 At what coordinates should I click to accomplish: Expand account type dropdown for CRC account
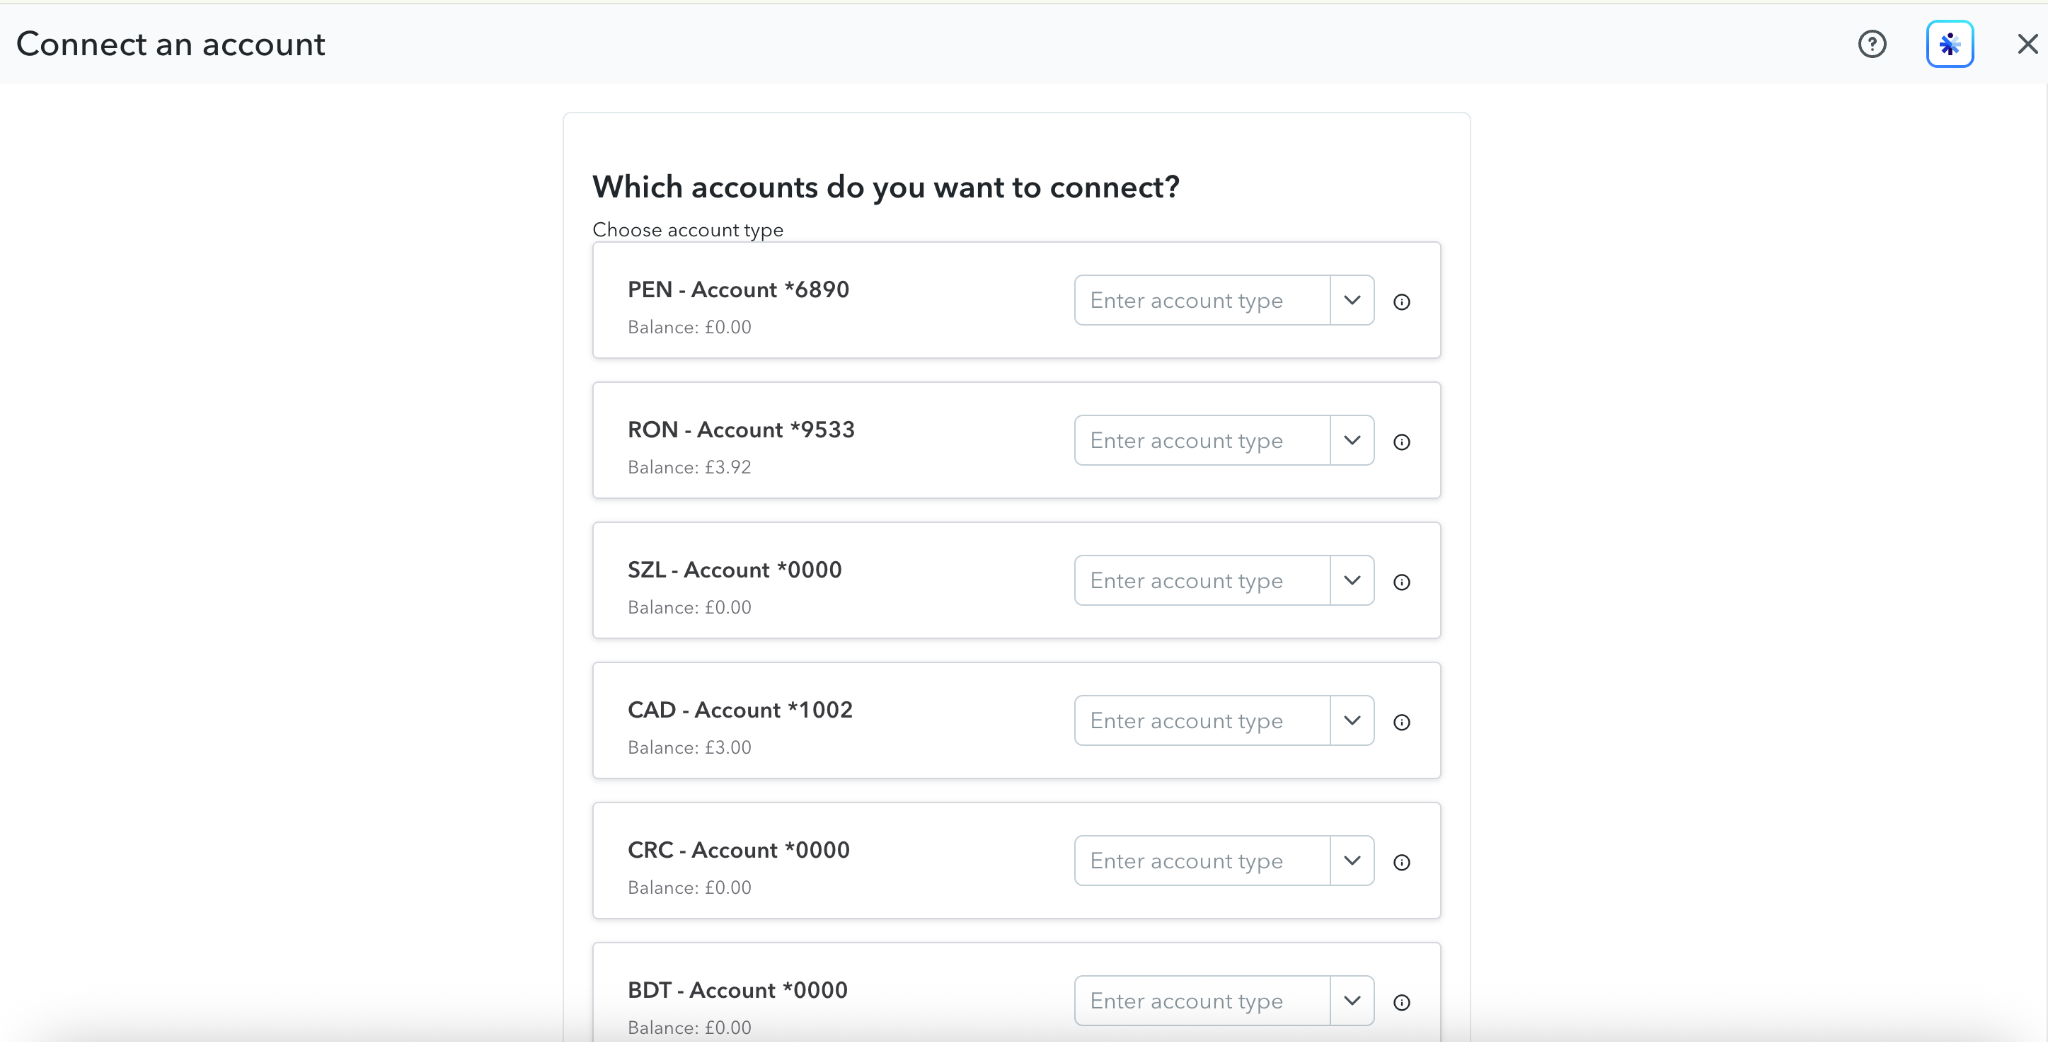tap(1352, 860)
